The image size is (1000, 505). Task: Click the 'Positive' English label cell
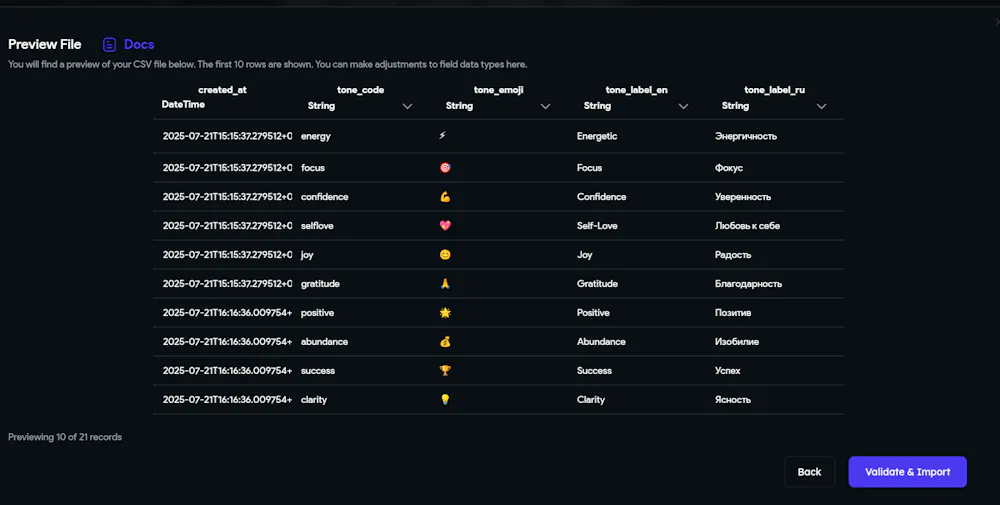tap(593, 313)
